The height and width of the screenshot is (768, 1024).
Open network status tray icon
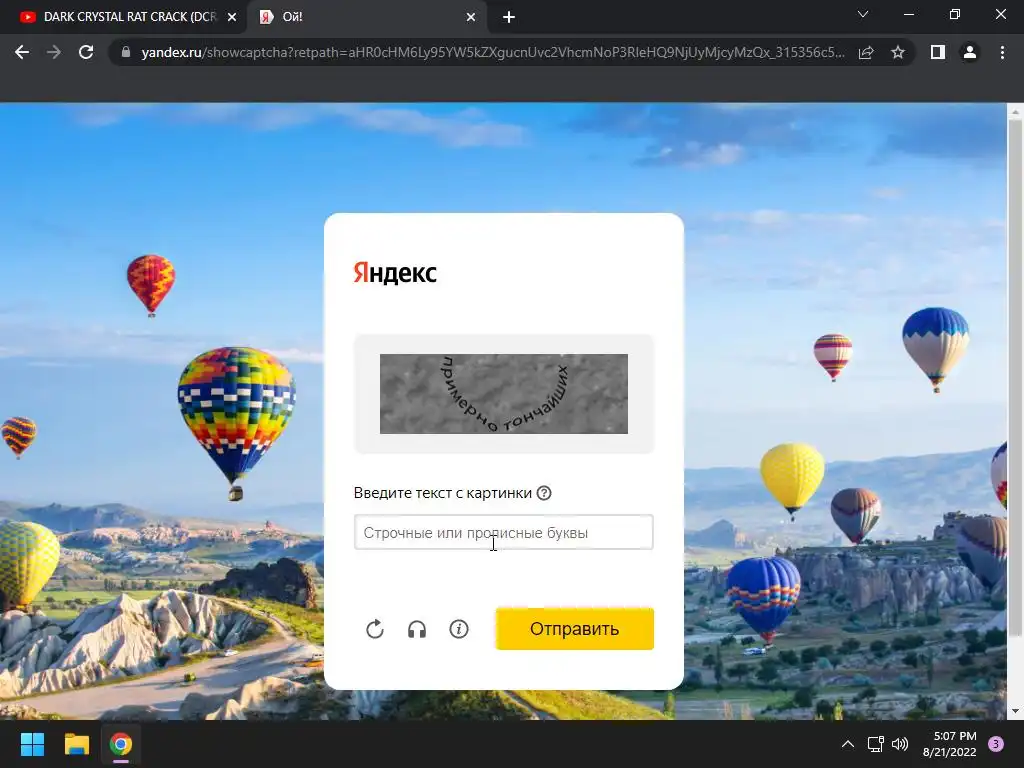pyautogui.click(x=875, y=744)
